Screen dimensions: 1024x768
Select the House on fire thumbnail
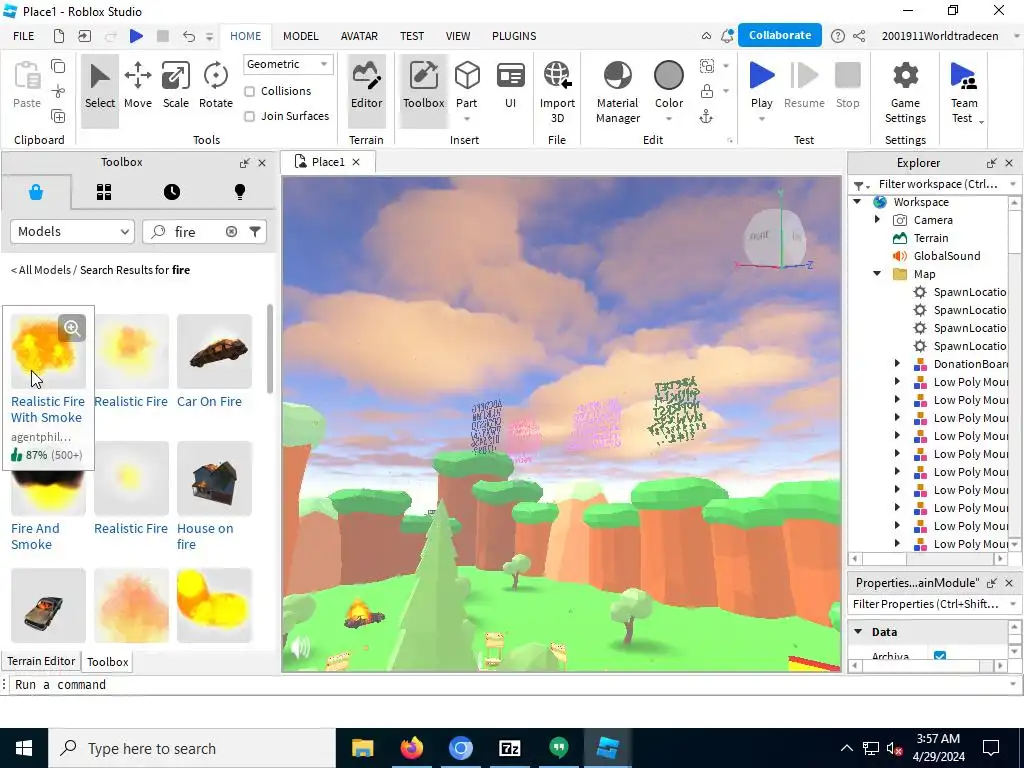pos(214,478)
